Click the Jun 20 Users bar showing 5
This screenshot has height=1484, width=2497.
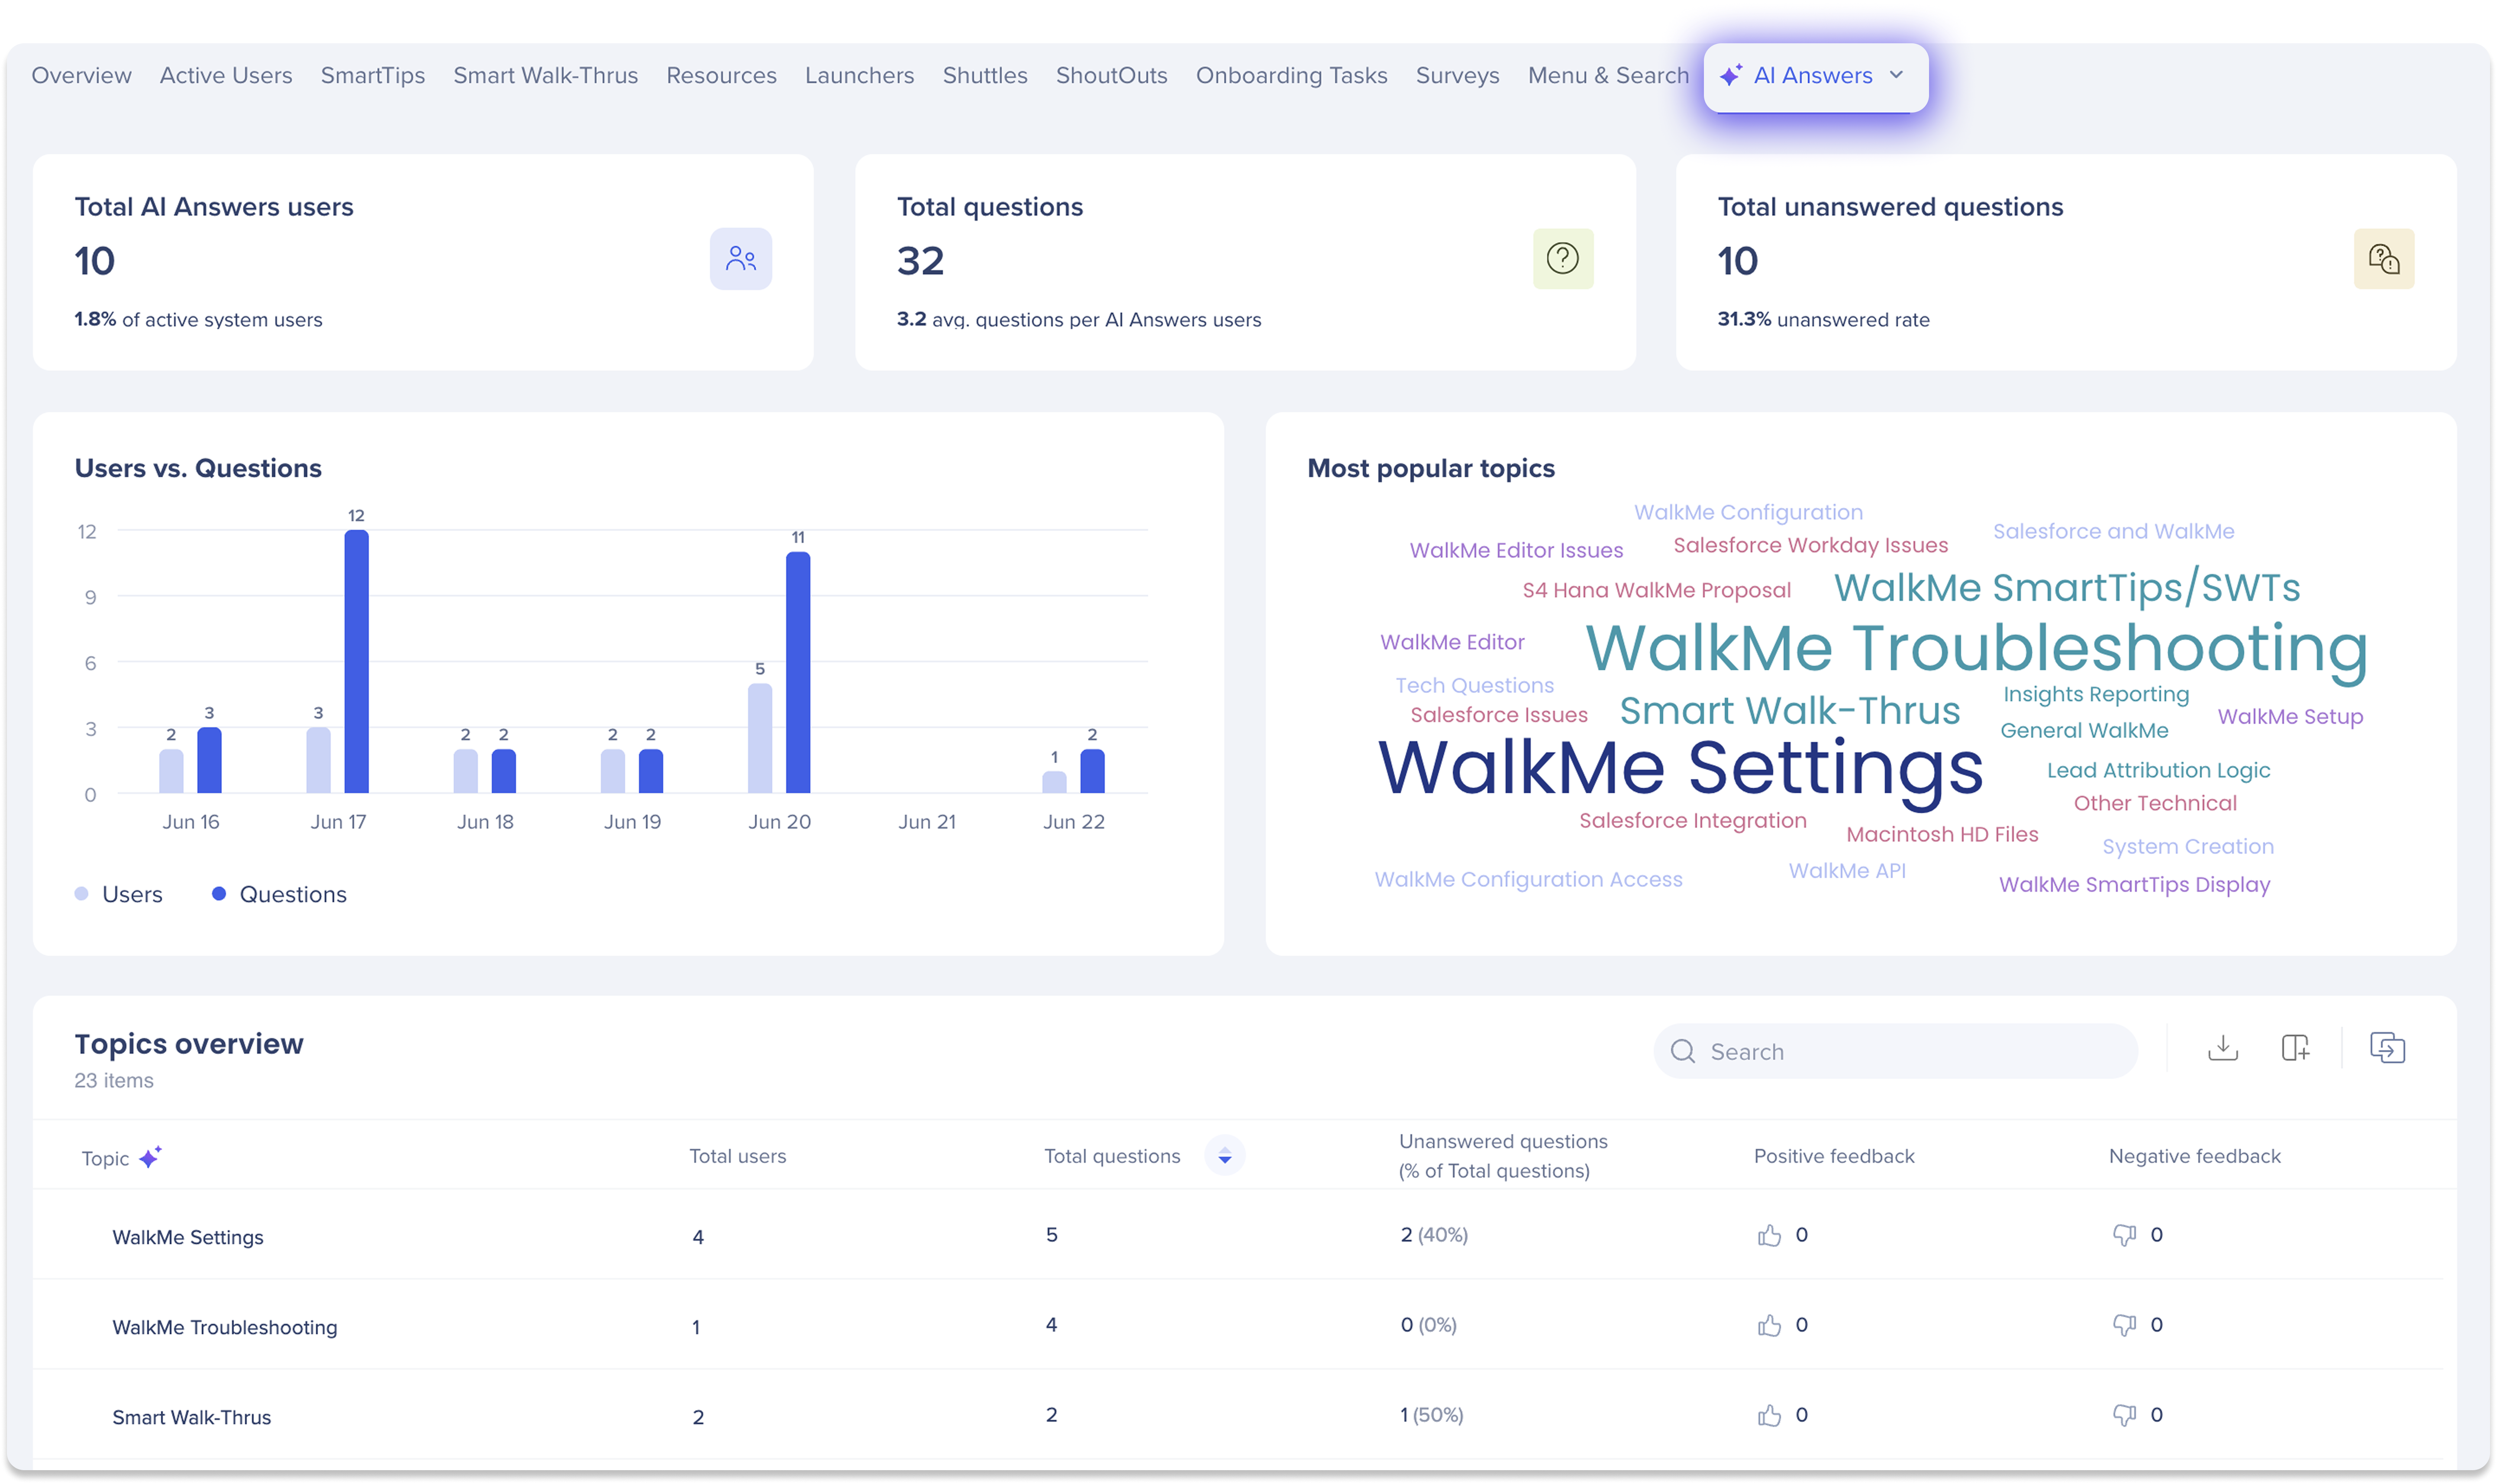pyautogui.click(x=760, y=738)
